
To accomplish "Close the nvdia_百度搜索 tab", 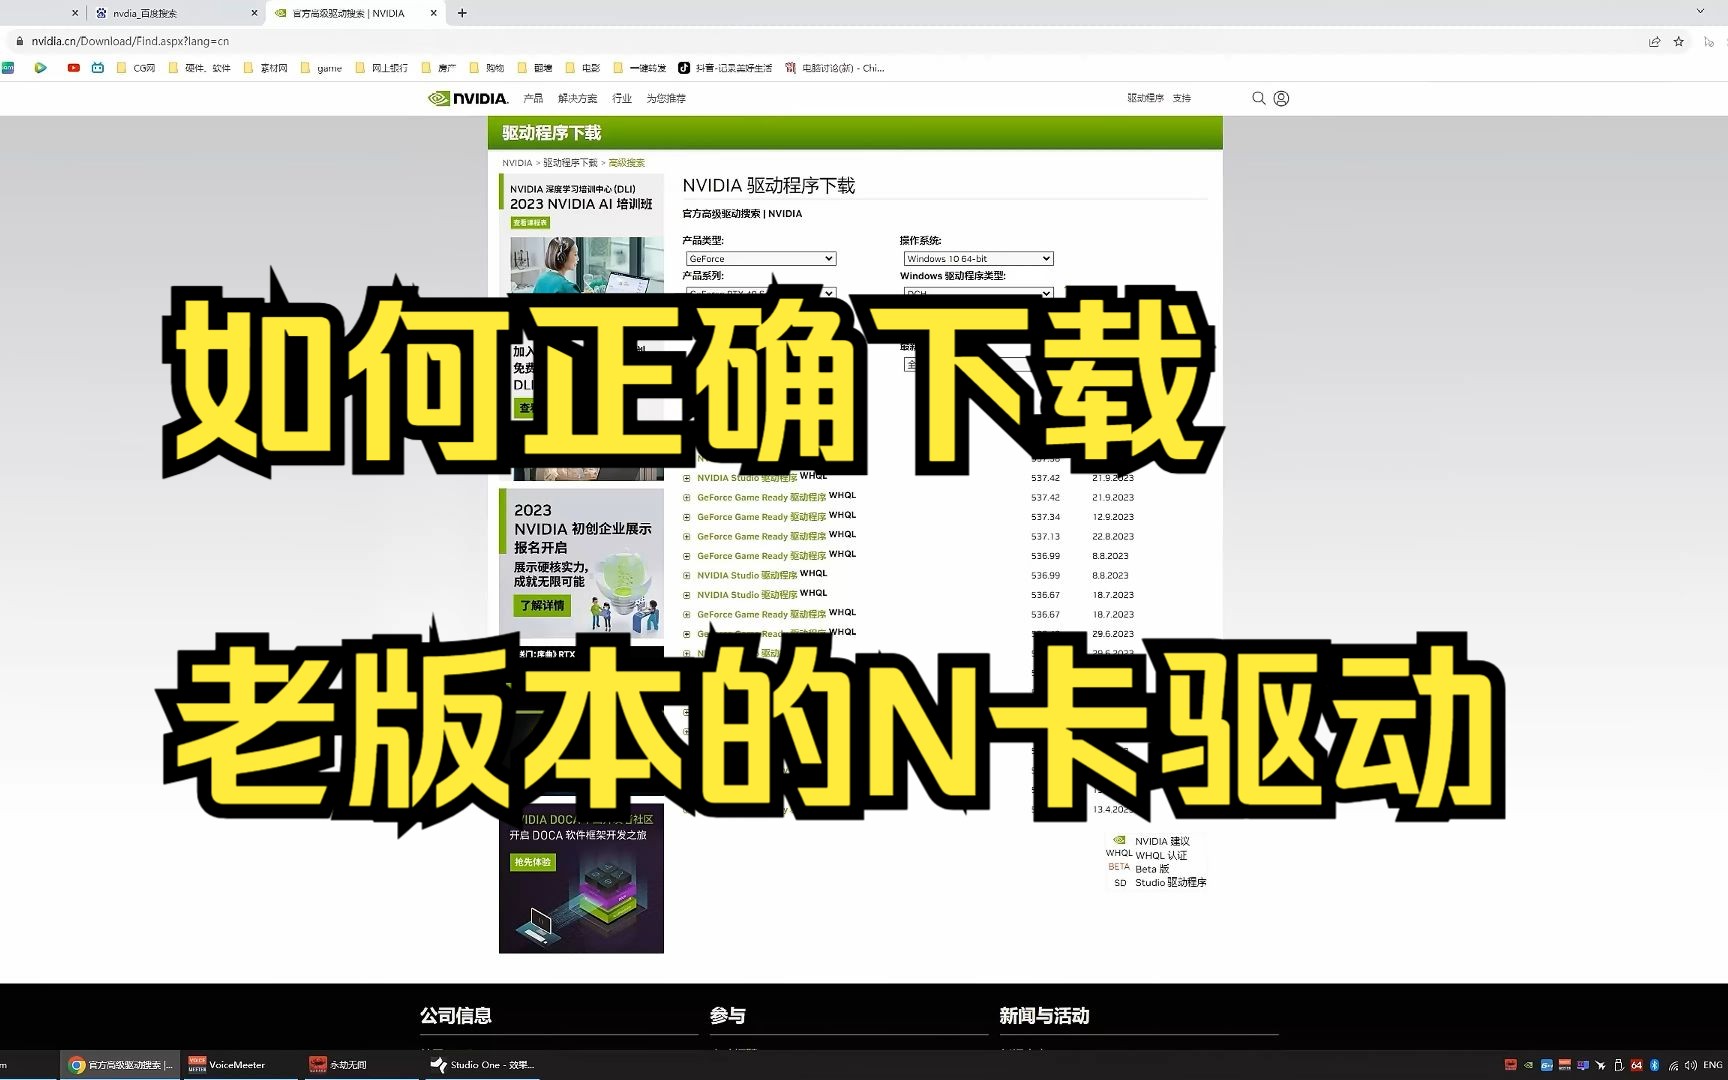I will (254, 13).
